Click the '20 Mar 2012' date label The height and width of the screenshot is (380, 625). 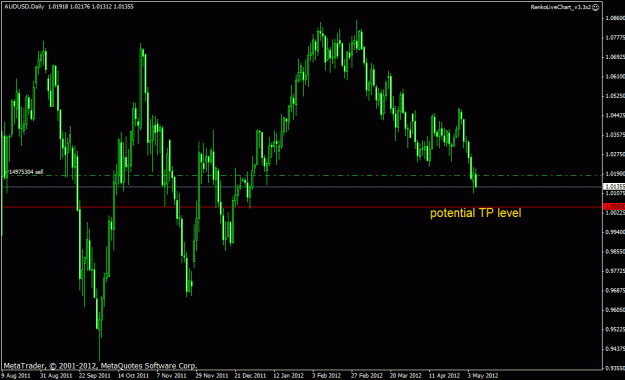tap(406, 376)
